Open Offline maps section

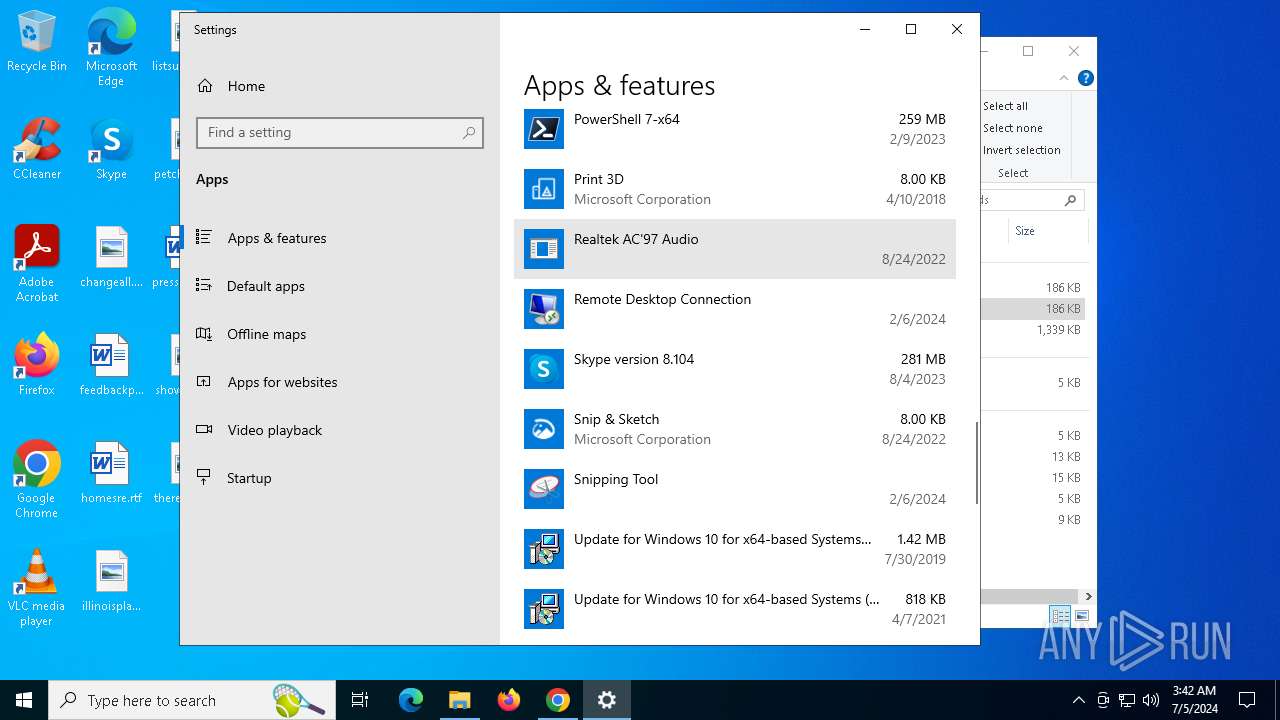(x=340, y=334)
